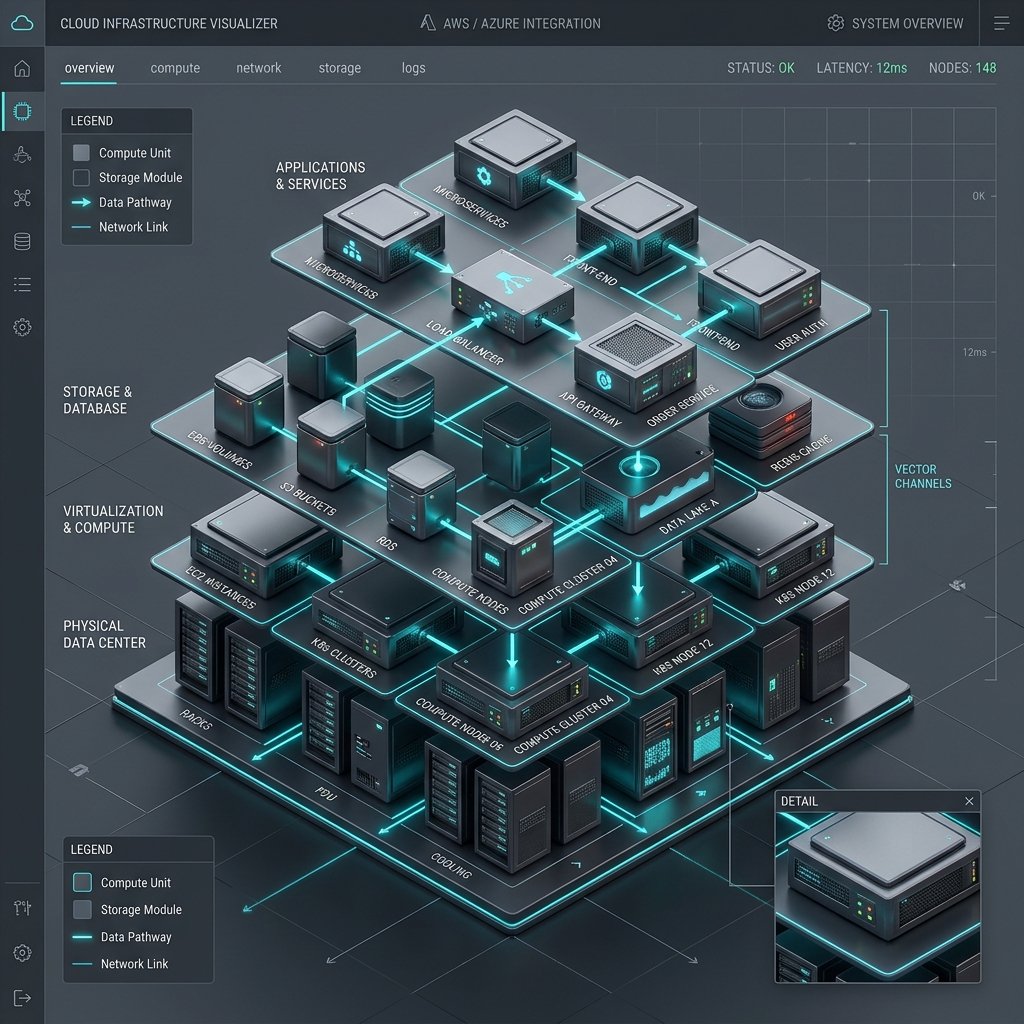
Task: Select the Compute Node 05 server
Action: [512, 686]
